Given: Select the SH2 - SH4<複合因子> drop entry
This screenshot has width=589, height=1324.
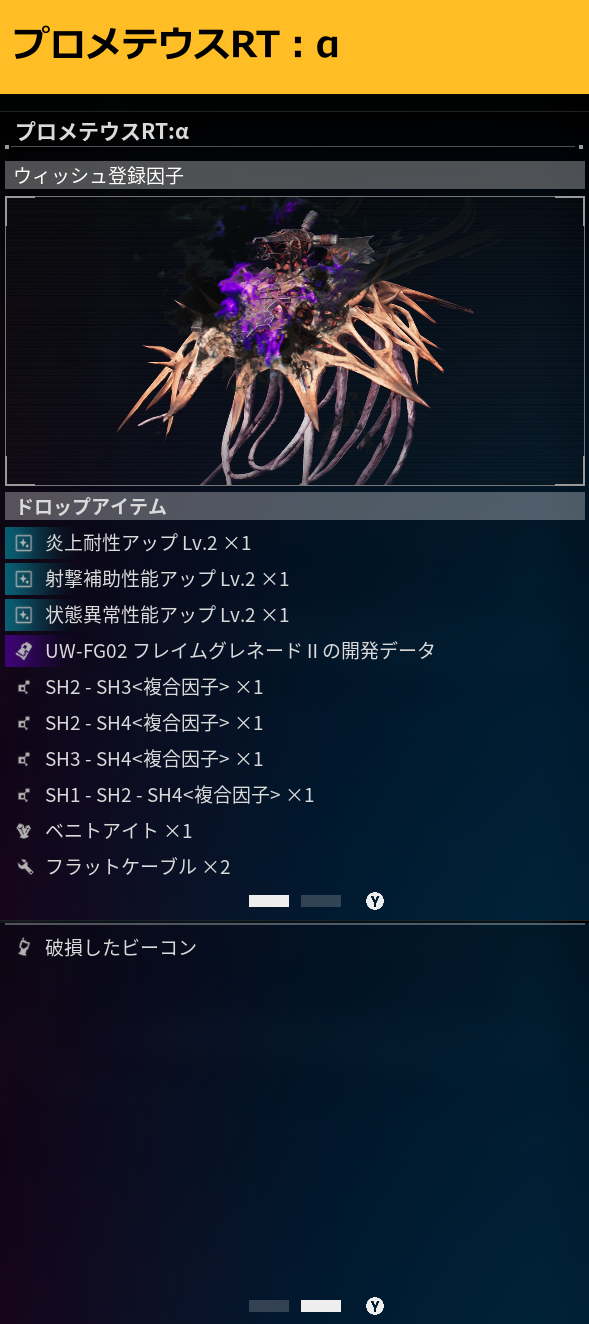Looking at the screenshot, I should point(295,723).
